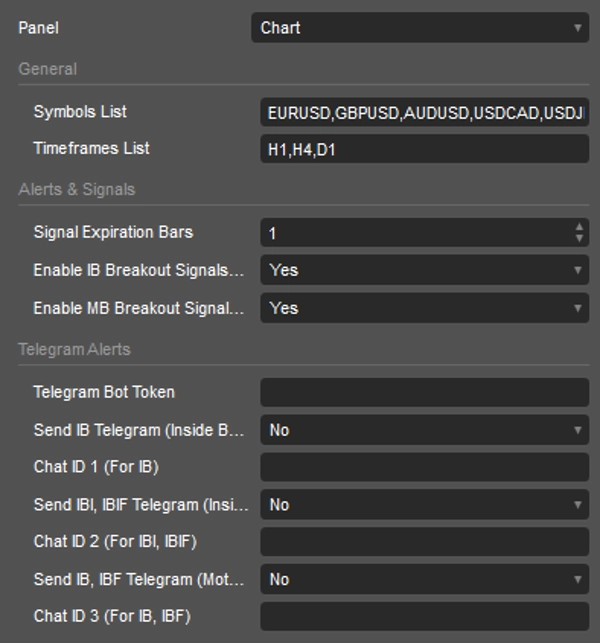The width and height of the screenshot is (600, 643).
Task: Click the Chat ID 3 input field
Action: (424, 616)
